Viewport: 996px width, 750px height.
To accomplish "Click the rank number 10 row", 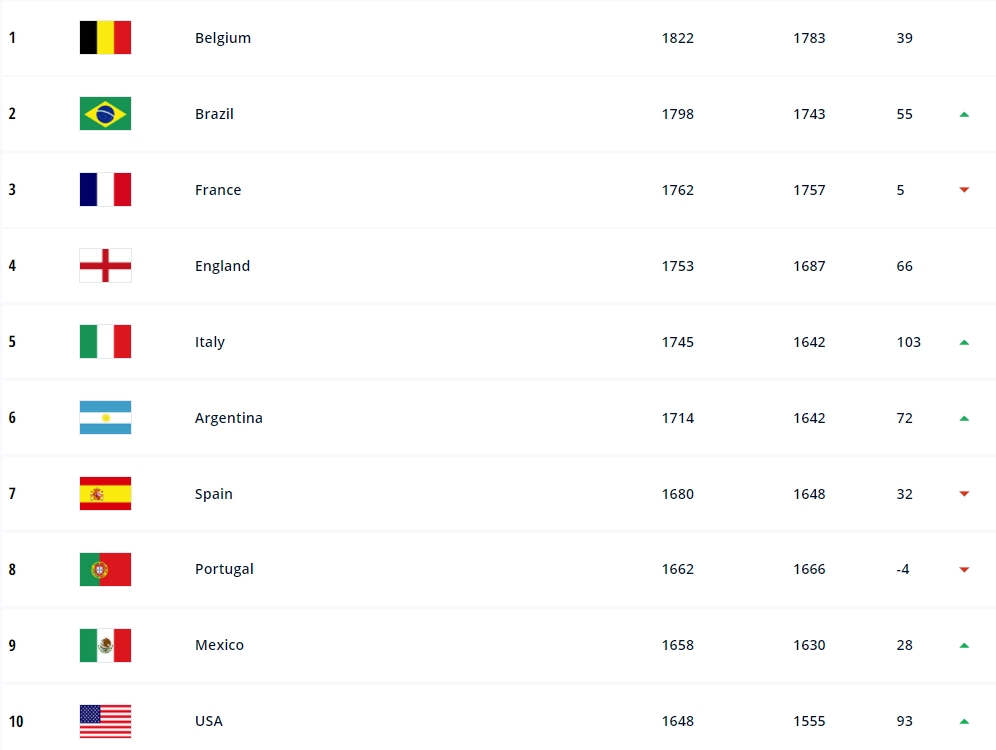I will click(498, 721).
